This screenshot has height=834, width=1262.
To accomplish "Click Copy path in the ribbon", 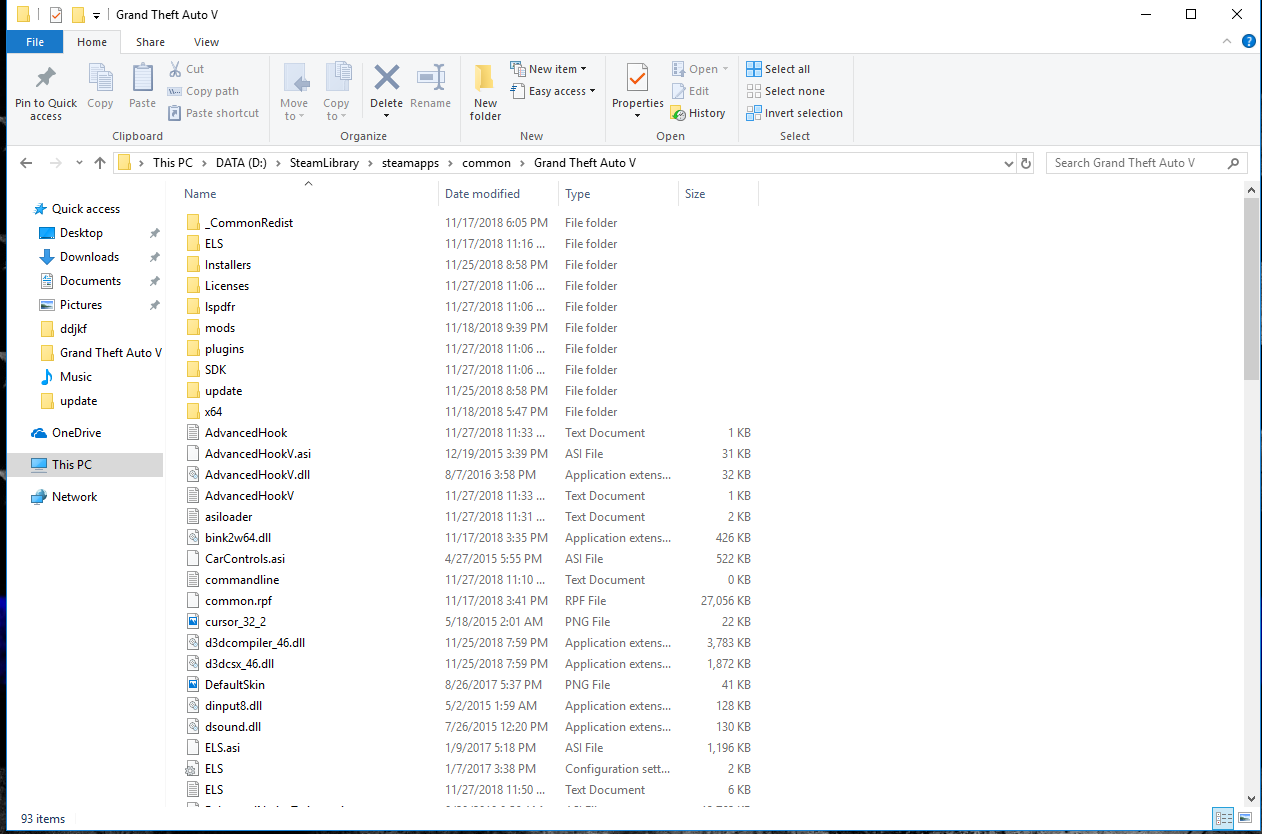I will pyautogui.click(x=203, y=91).
